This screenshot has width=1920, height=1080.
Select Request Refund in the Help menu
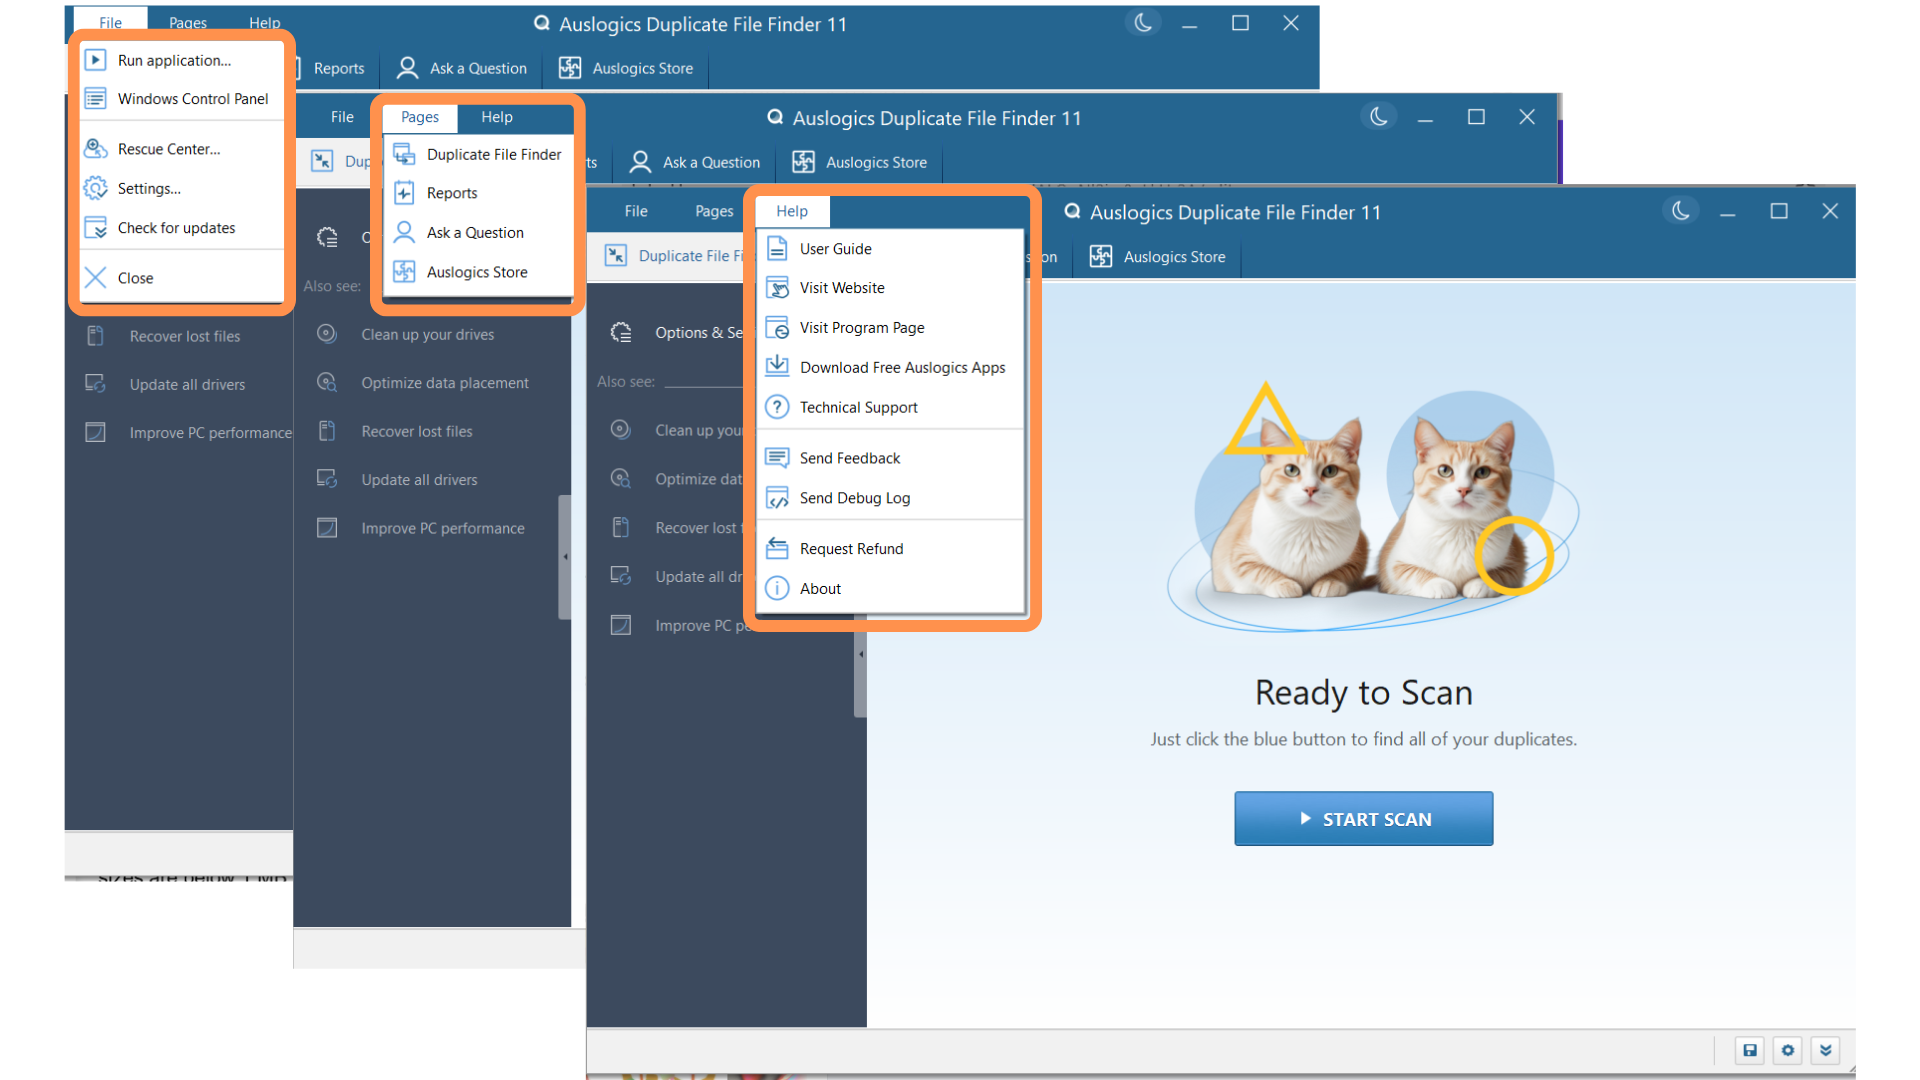(x=851, y=549)
